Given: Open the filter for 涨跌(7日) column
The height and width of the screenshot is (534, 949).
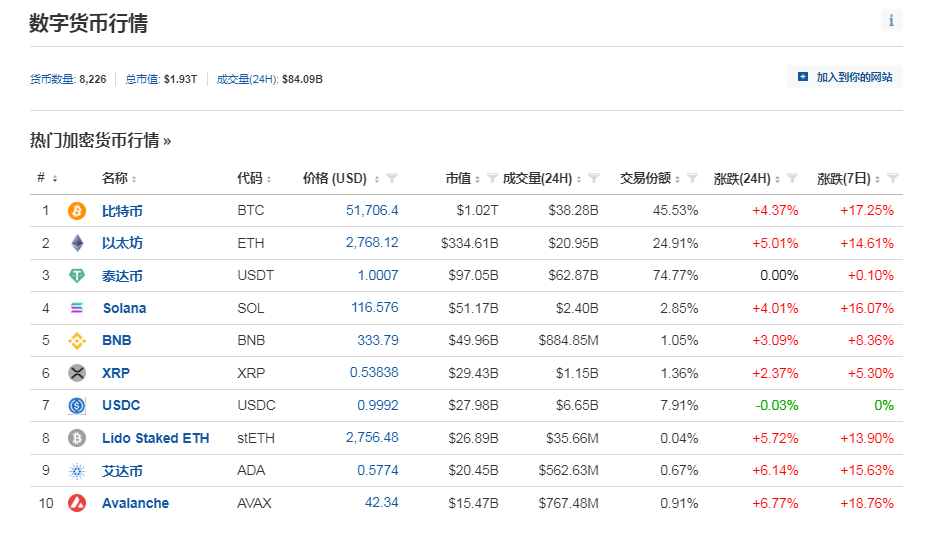Looking at the screenshot, I should click(893, 178).
